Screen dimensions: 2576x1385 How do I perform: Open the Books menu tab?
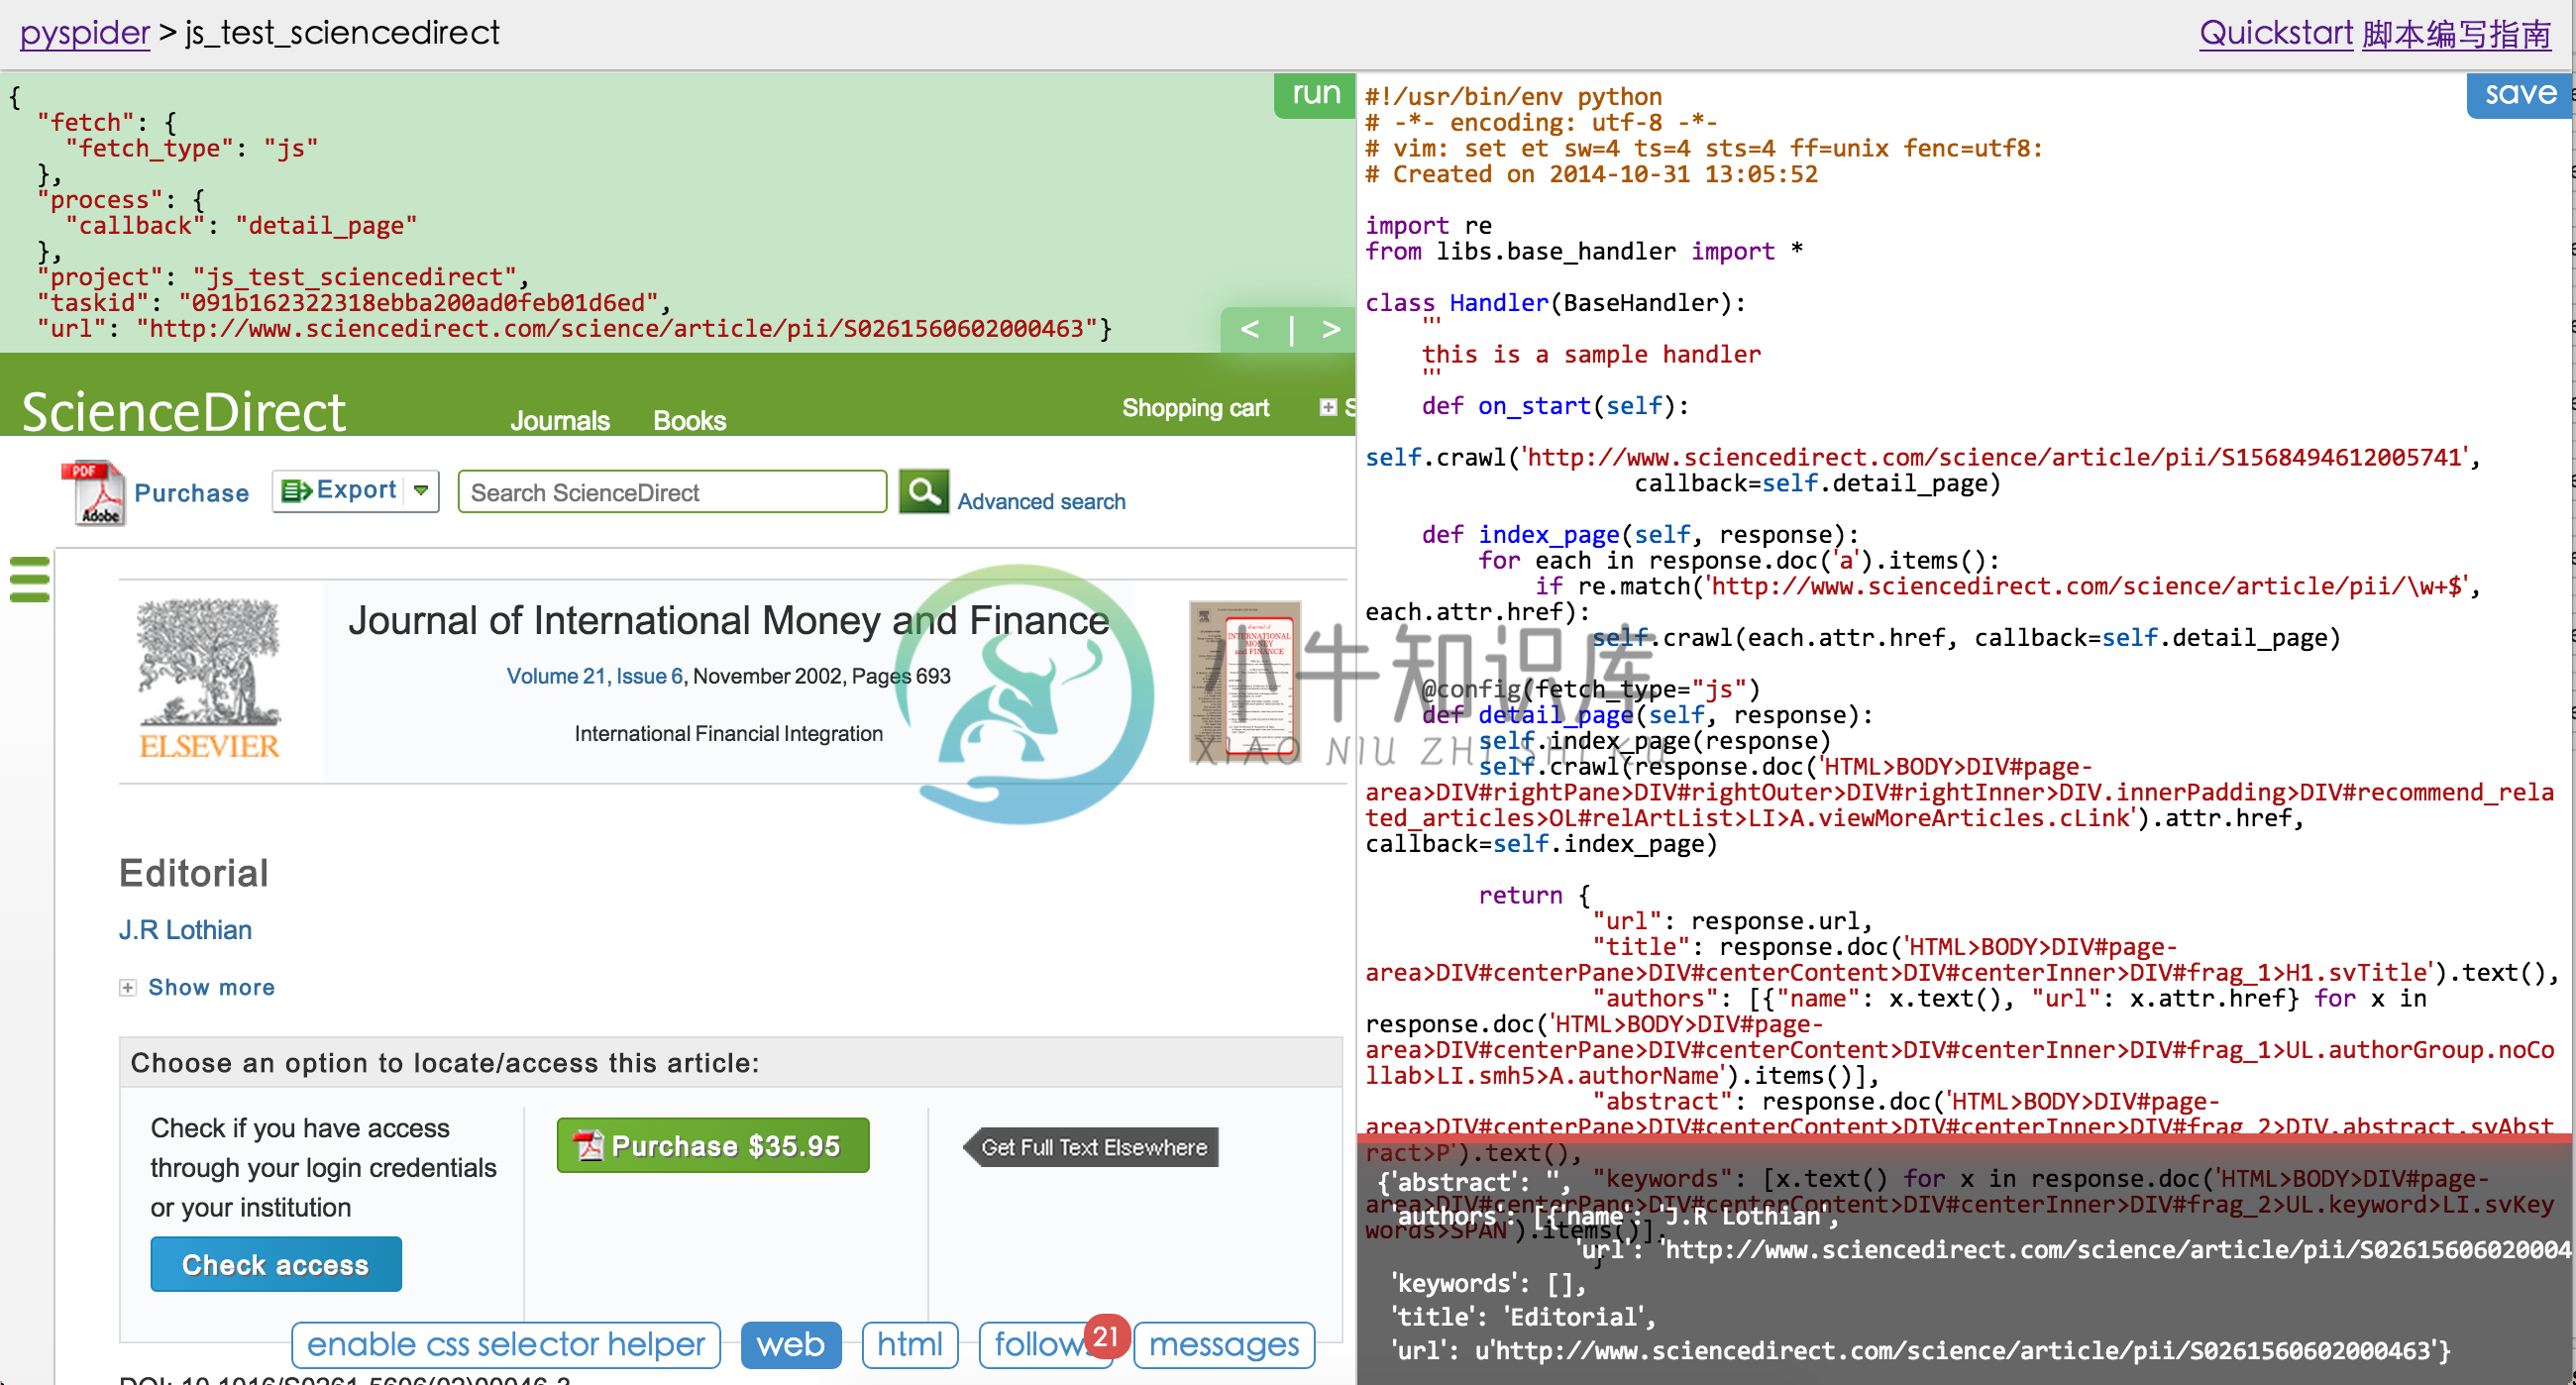click(687, 420)
